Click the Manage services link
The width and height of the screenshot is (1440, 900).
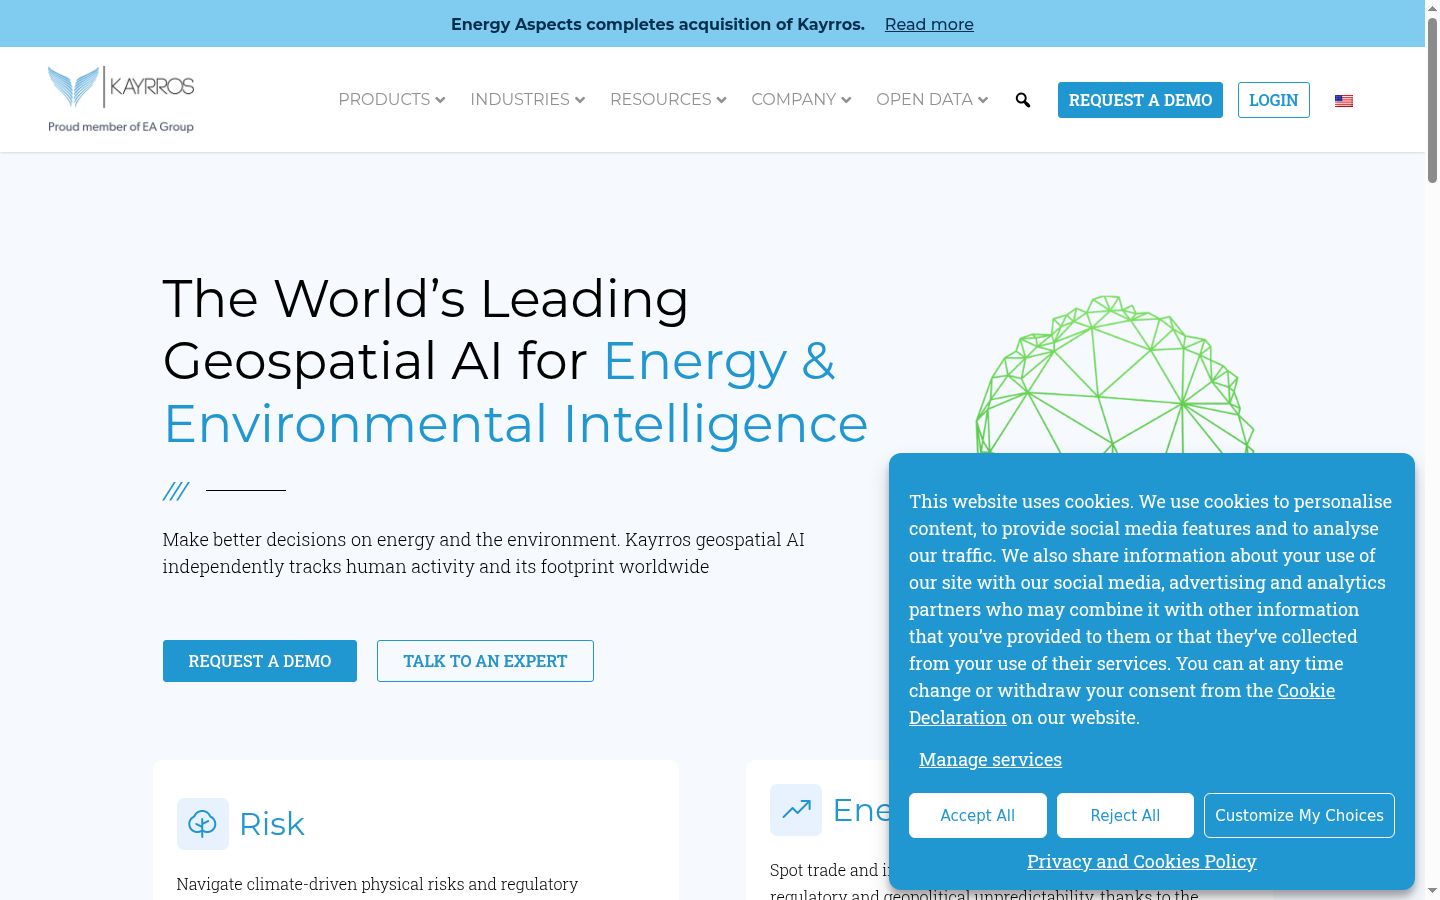tap(990, 760)
